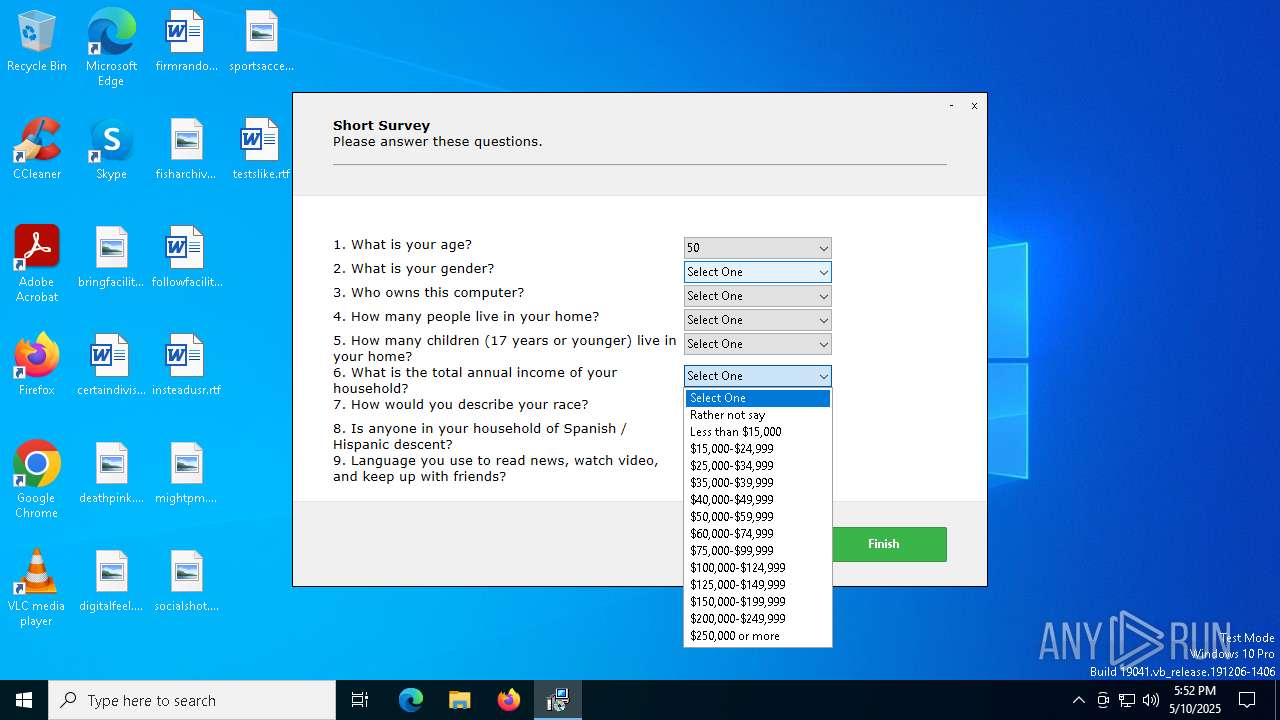
Task: Open File Explorer from the taskbar
Action: pos(460,700)
